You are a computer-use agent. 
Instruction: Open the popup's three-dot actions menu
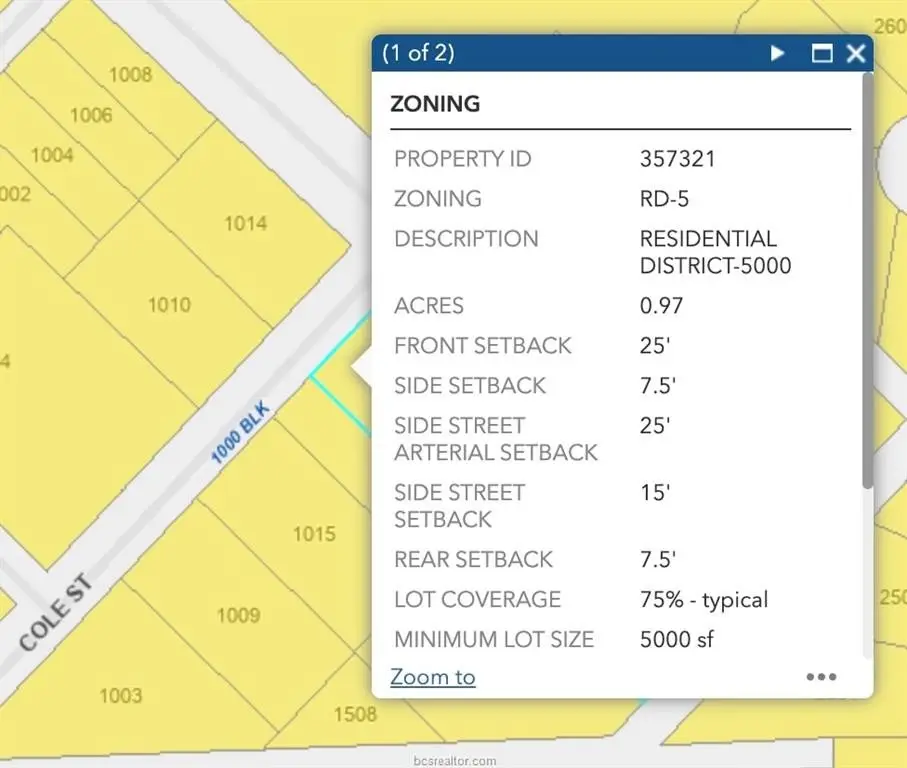pyautogui.click(x=821, y=677)
